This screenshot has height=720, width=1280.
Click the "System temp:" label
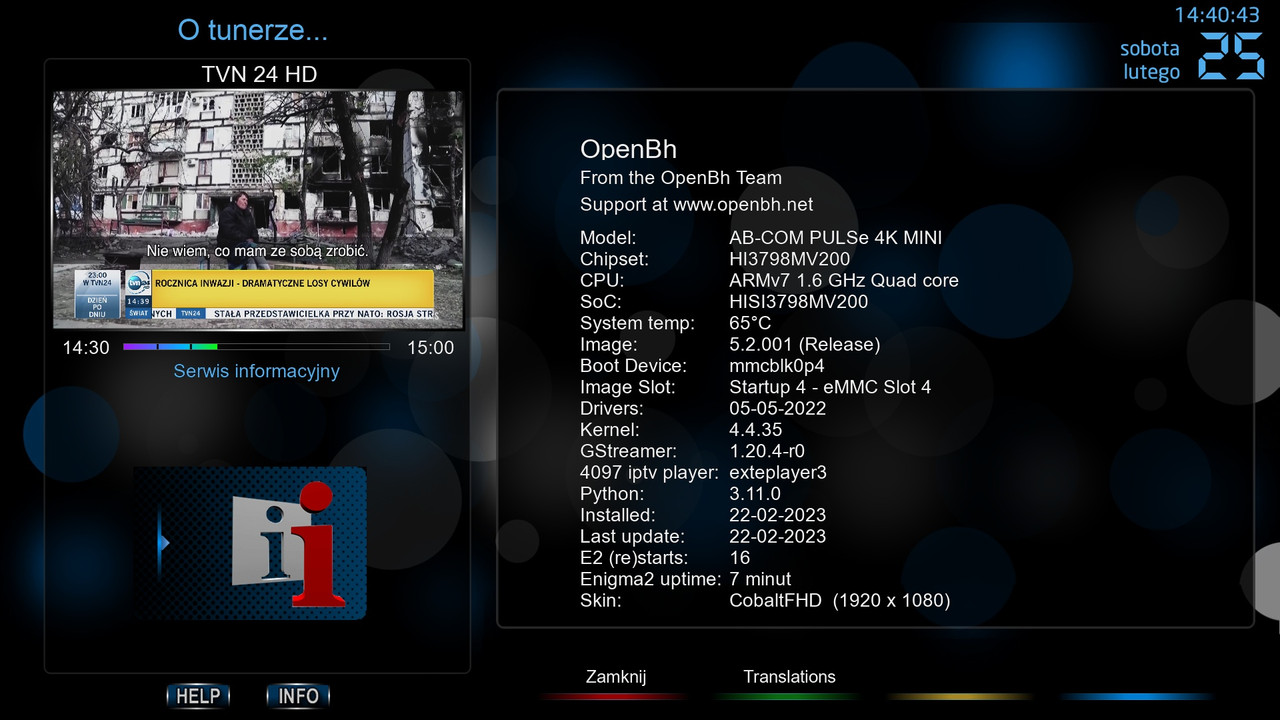tap(637, 323)
